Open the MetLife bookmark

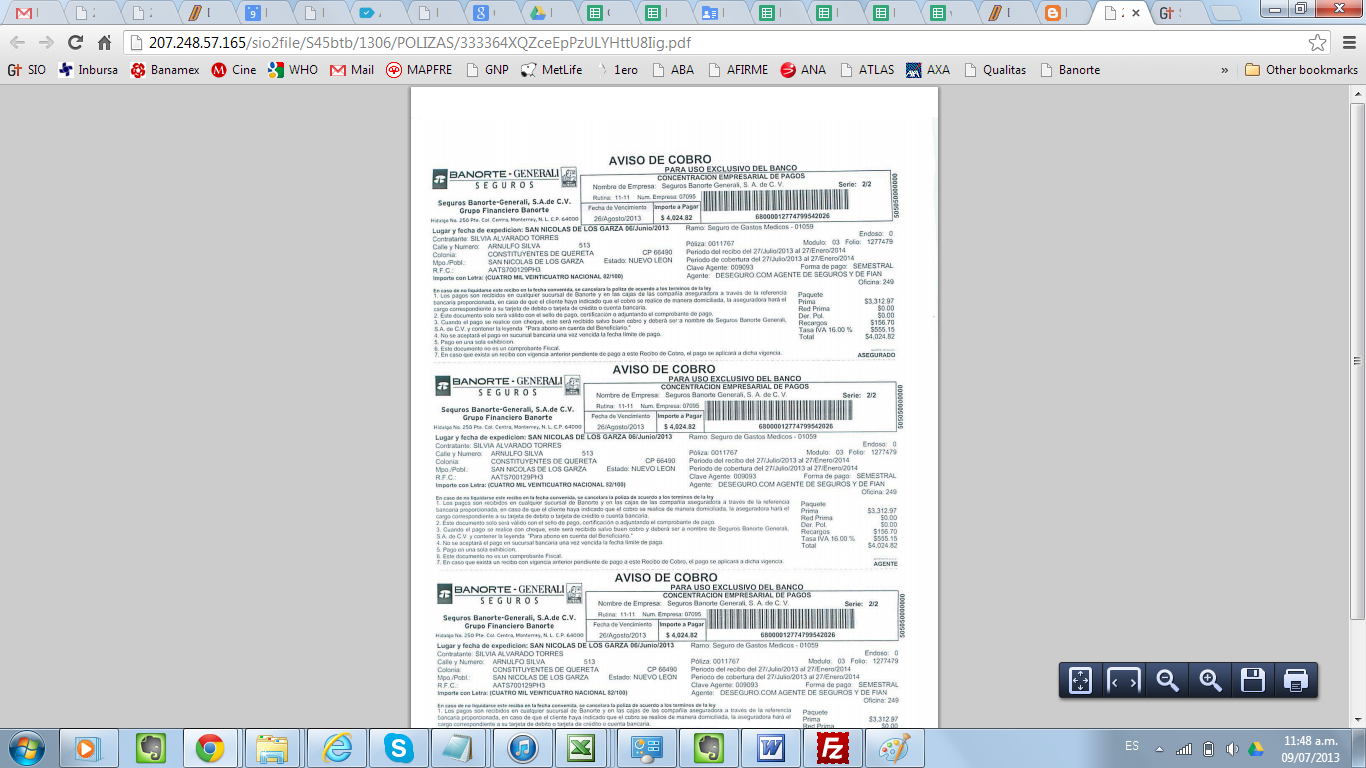pyautogui.click(x=551, y=70)
